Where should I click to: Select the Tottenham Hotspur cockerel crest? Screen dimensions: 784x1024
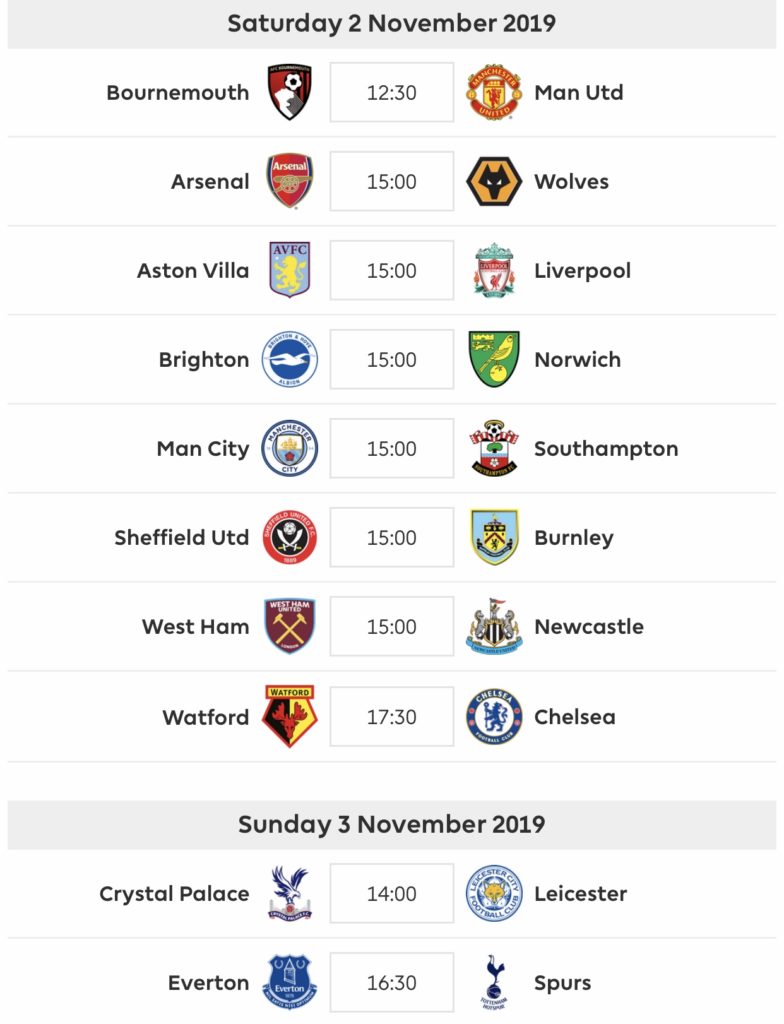pos(494,982)
